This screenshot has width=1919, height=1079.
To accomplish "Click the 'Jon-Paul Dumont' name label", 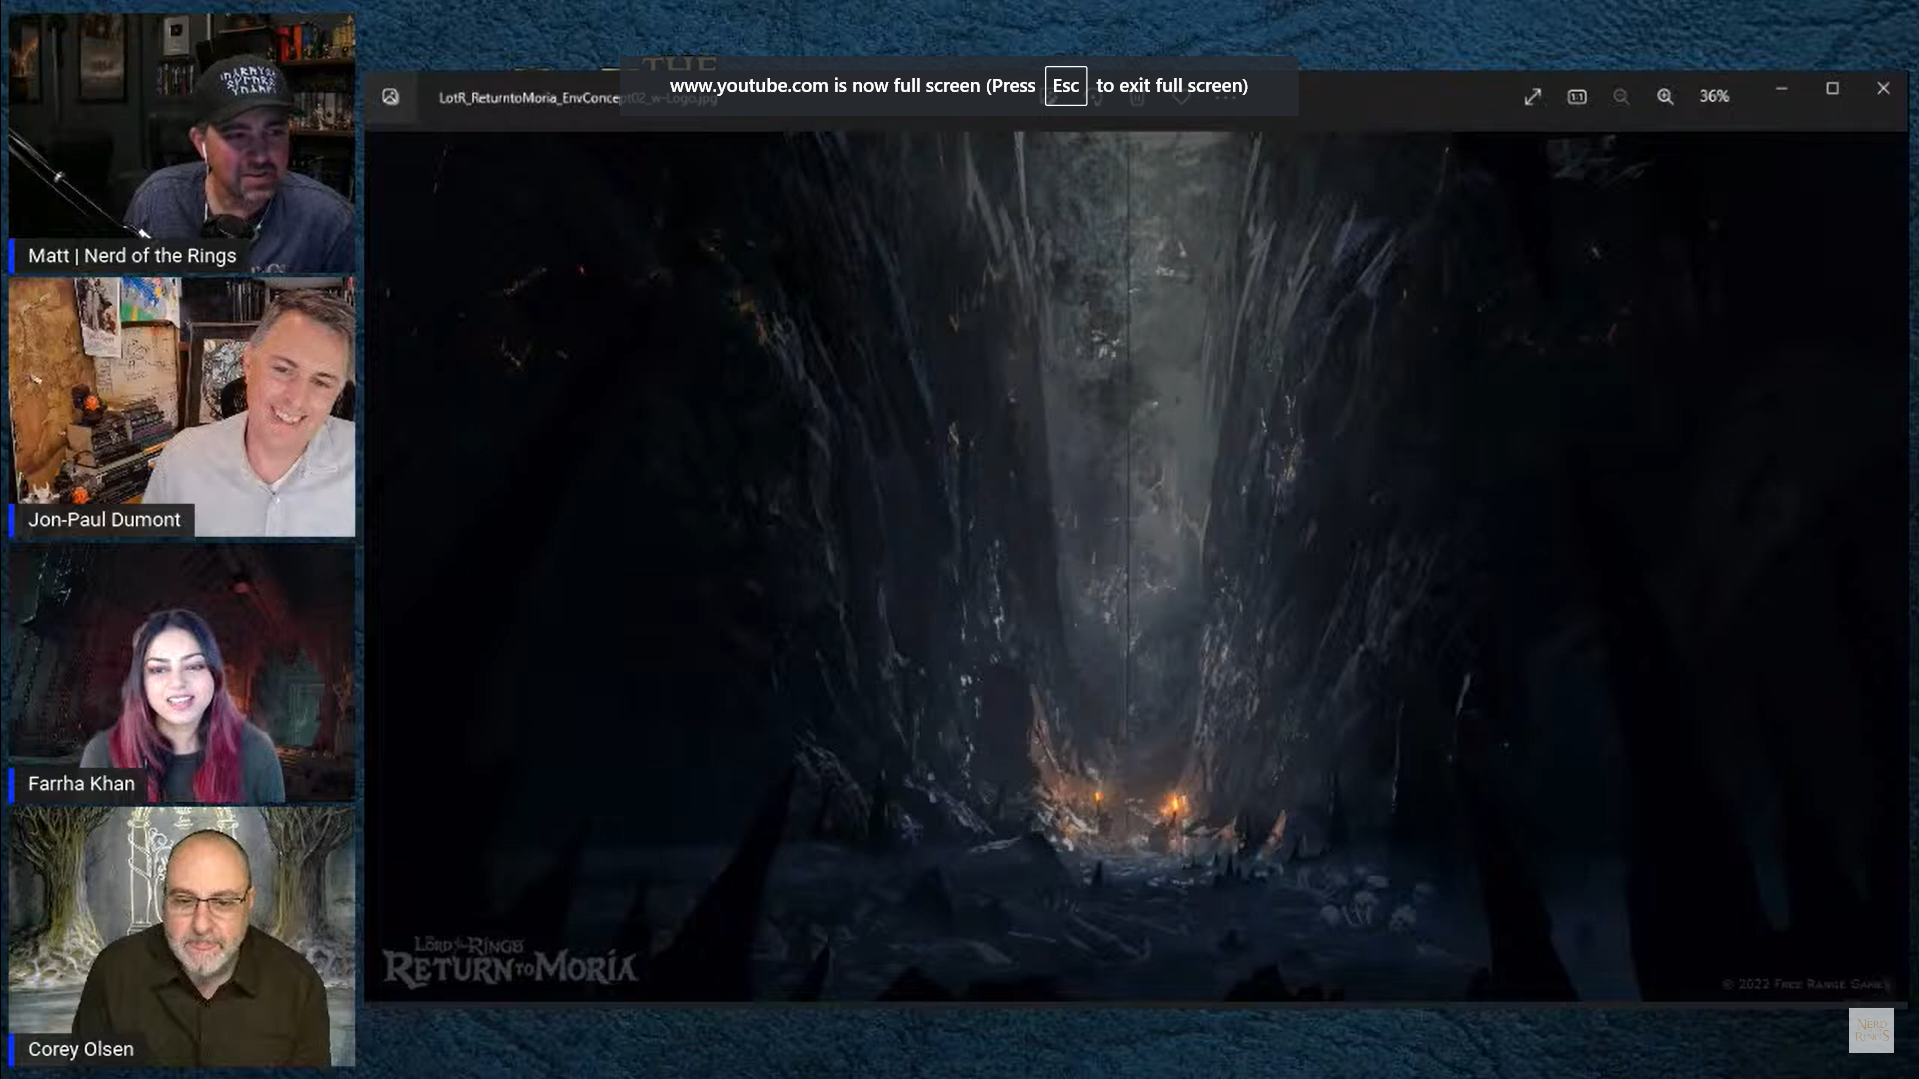I will click(x=104, y=520).
